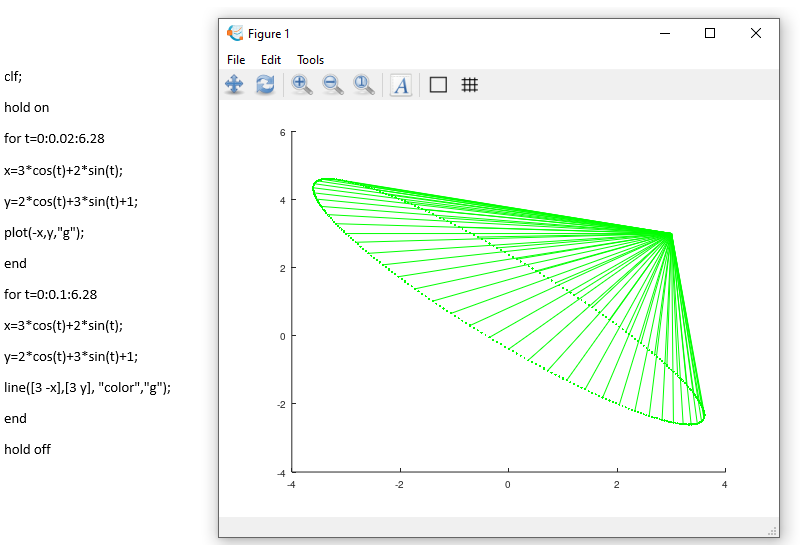Maximize the Figure 1 window
Viewport: 800px width, 552px height.
(x=710, y=33)
